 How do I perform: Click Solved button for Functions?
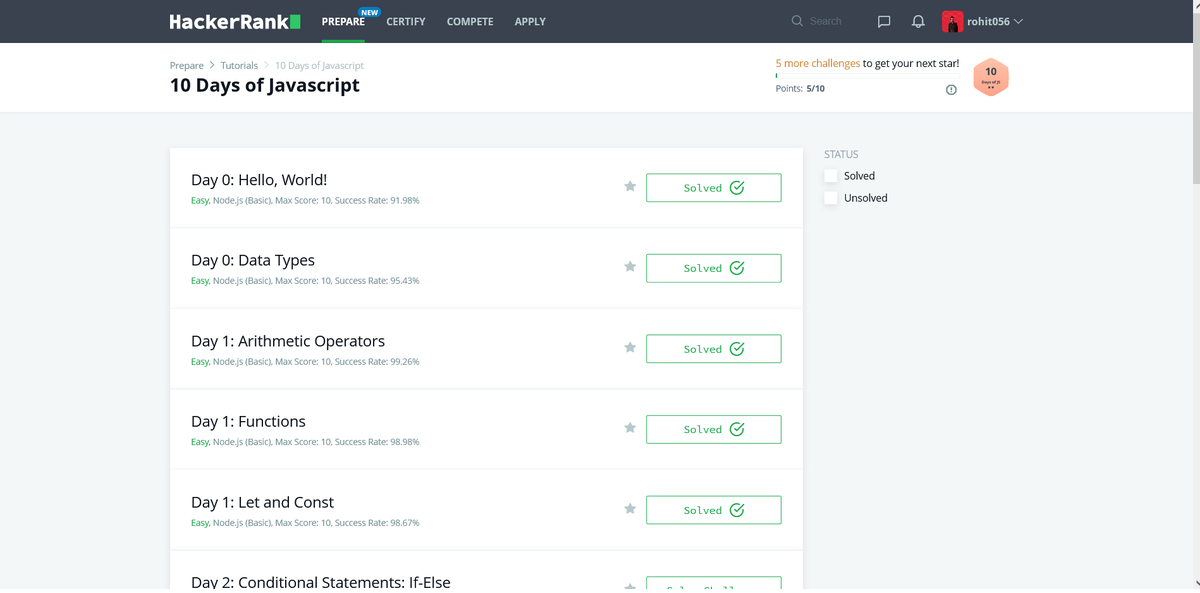714,429
